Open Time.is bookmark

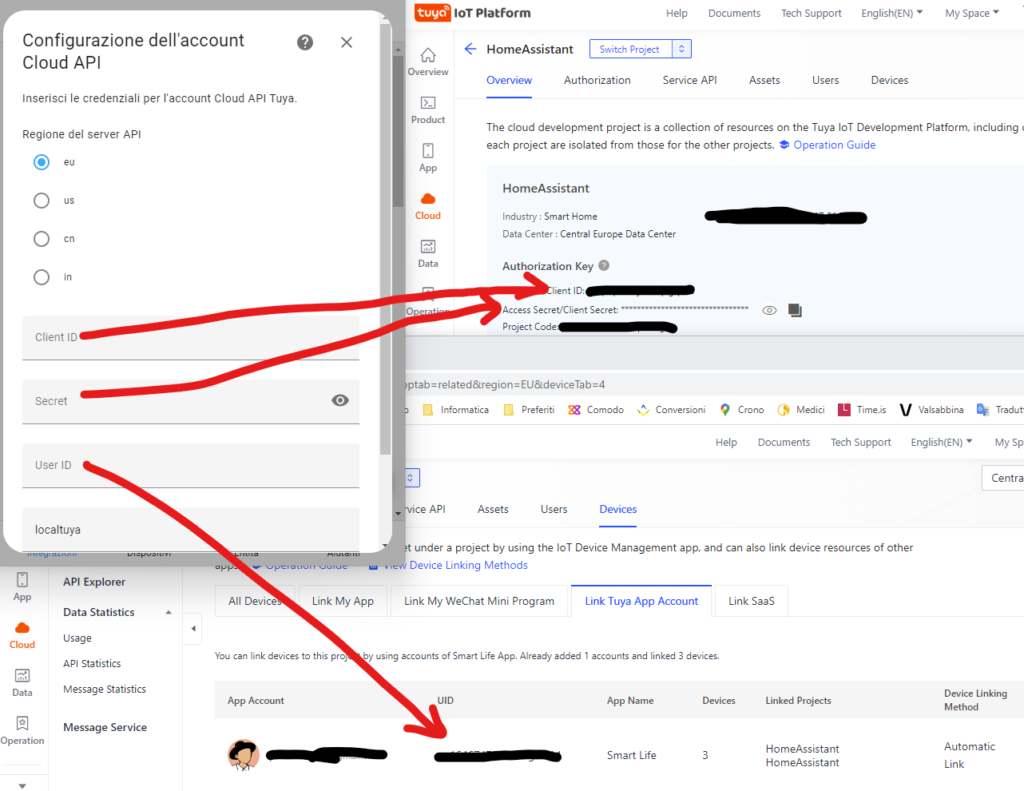tap(862, 410)
